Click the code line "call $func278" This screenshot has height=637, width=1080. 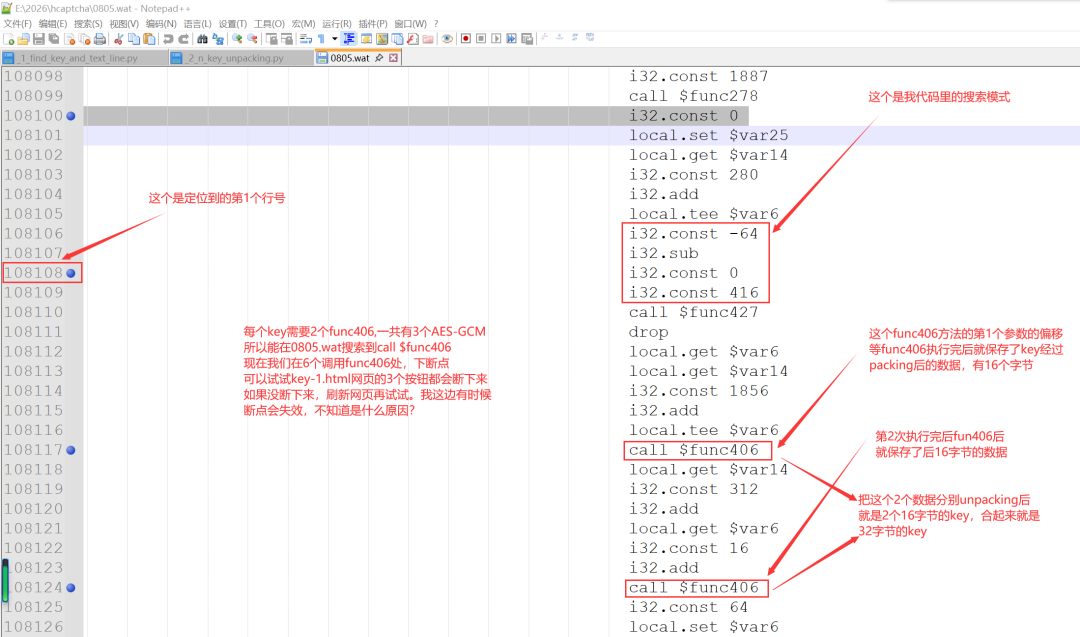[x=693, y=96]
